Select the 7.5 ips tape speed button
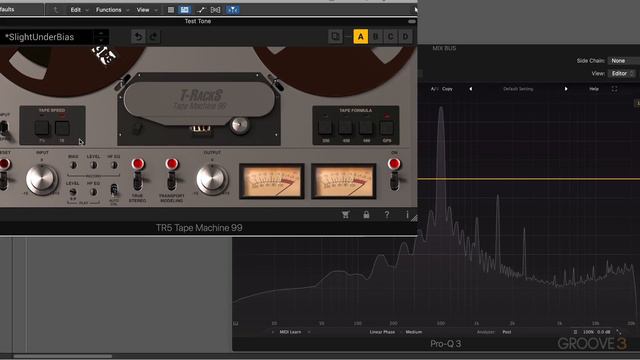 point(42,128)
